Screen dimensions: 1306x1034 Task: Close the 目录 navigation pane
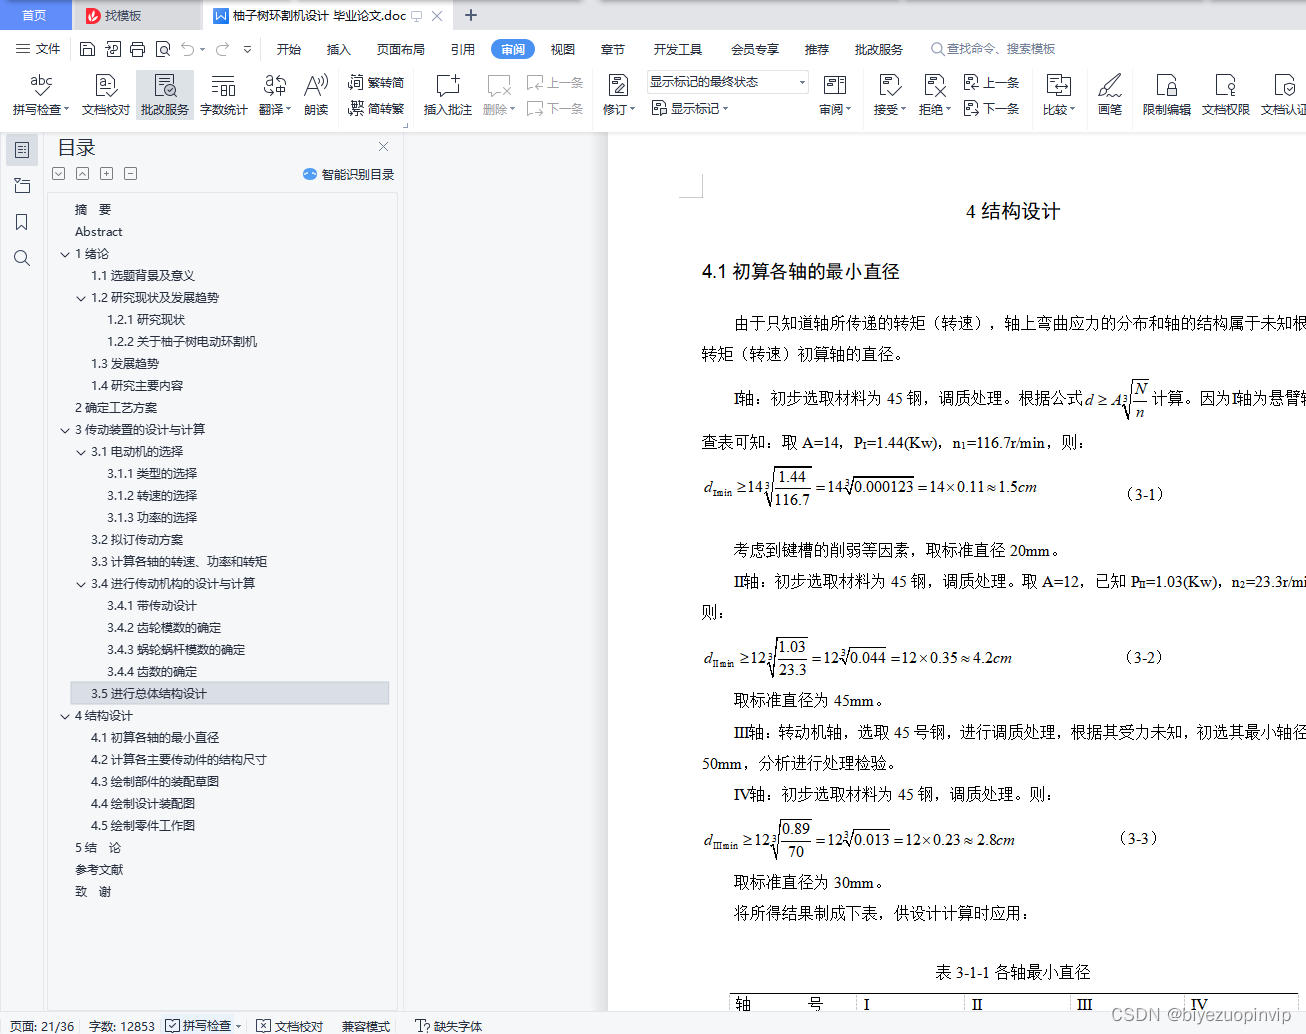(383, 146)
